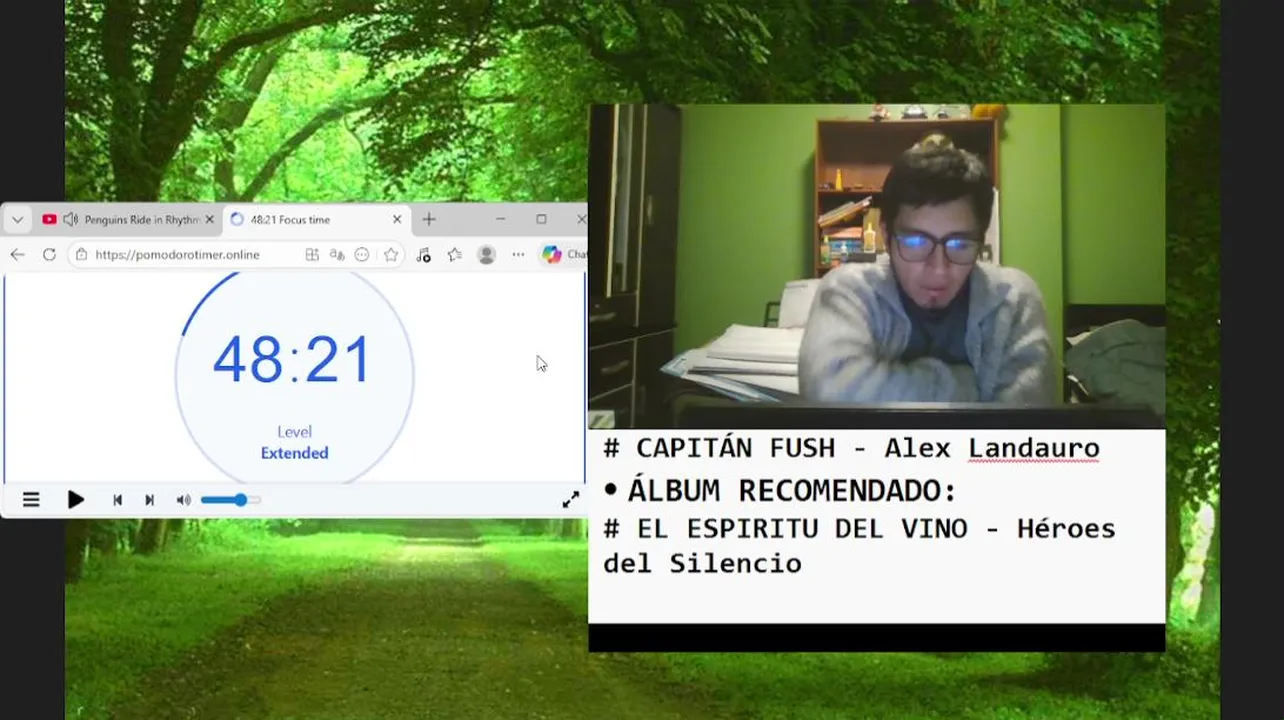Add this page to favorites star
The height and width of the screenshot is (720, 1284).
pyautogui.click(x=391, y=255)
